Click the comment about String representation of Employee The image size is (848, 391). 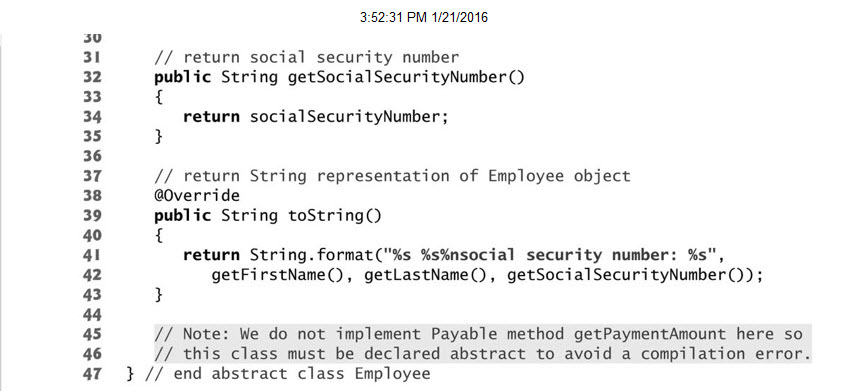[392, 176]
